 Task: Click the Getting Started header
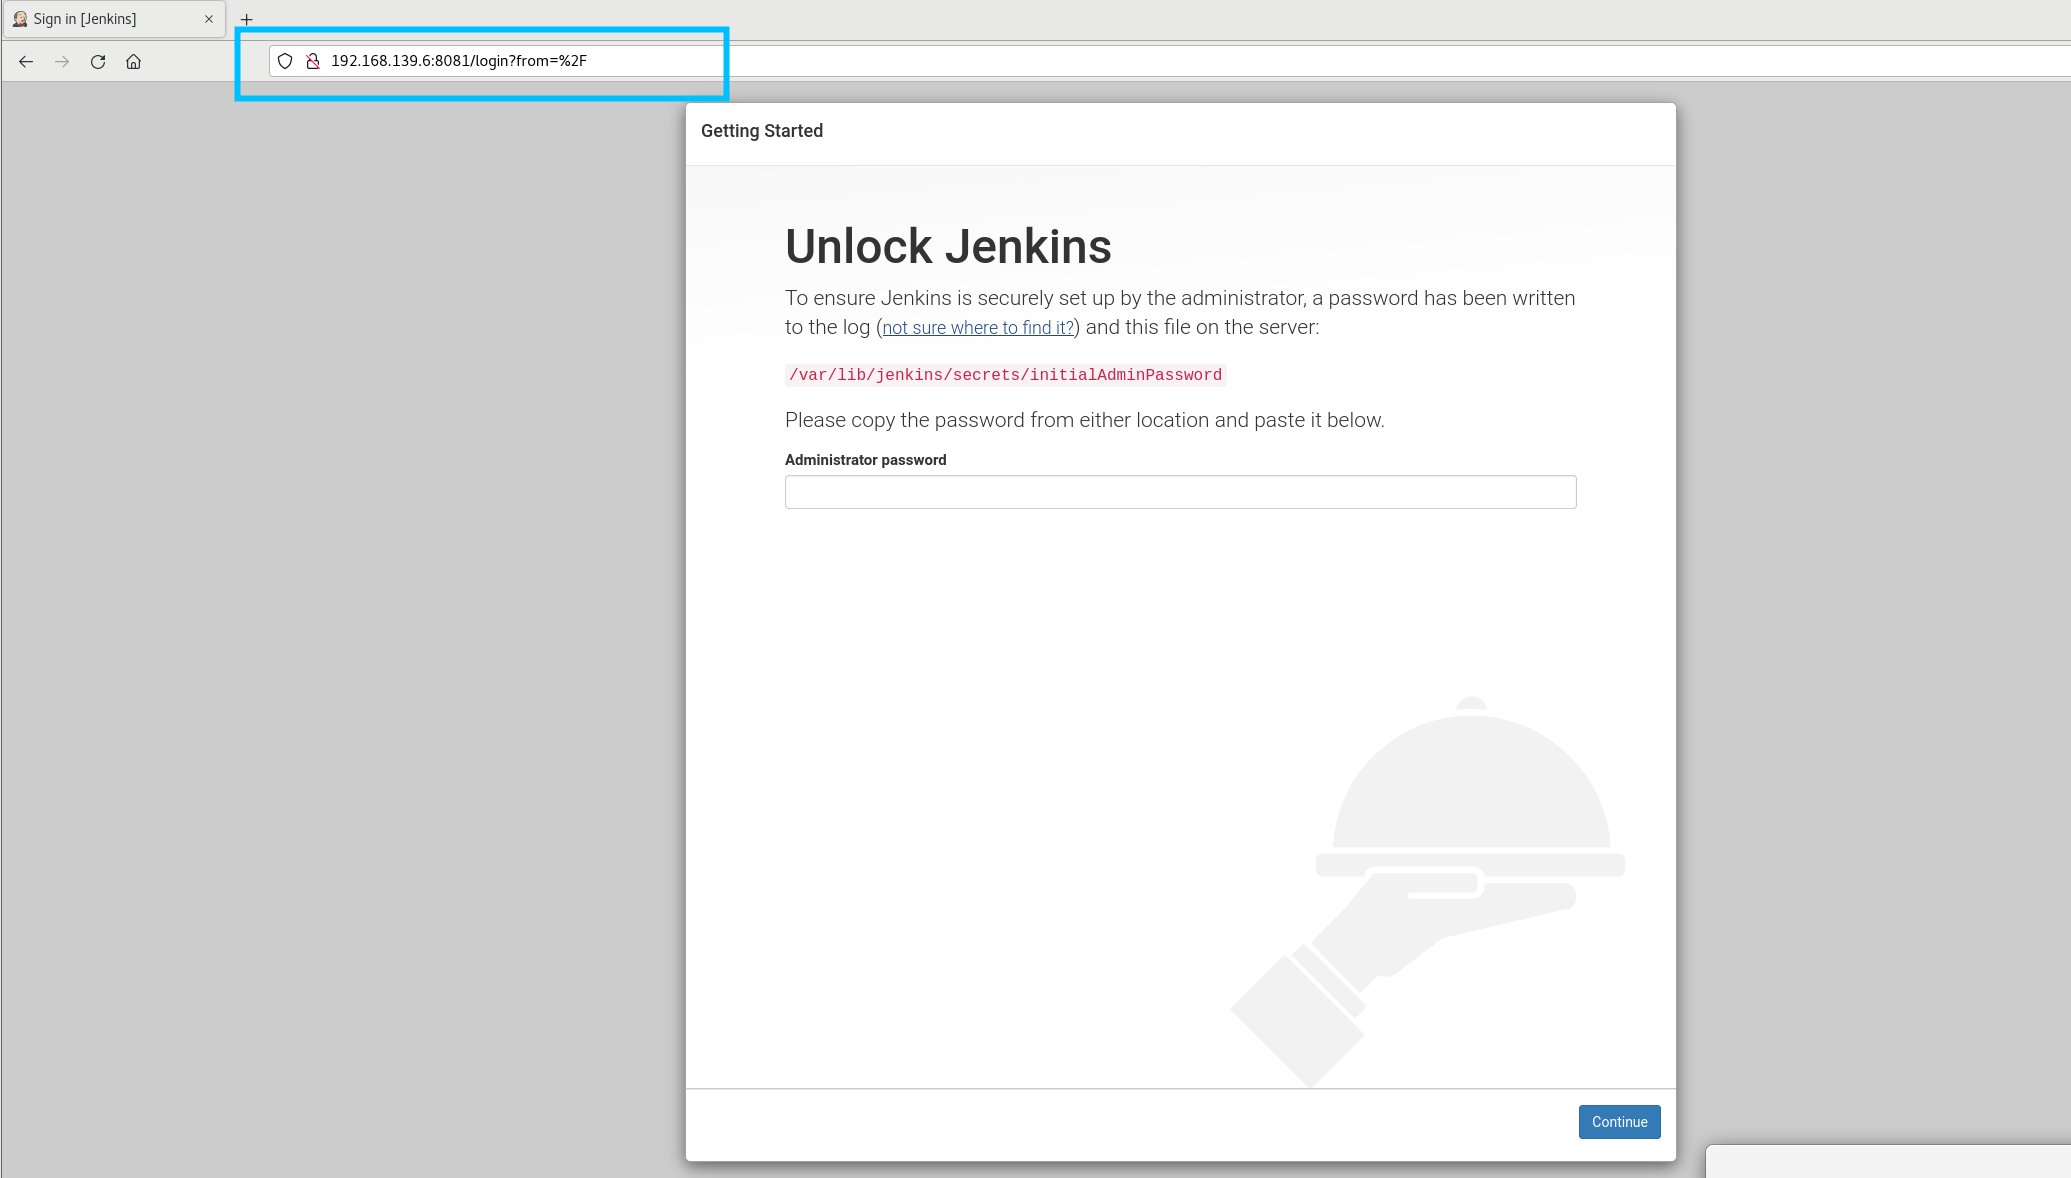click(x=761, y=131)
